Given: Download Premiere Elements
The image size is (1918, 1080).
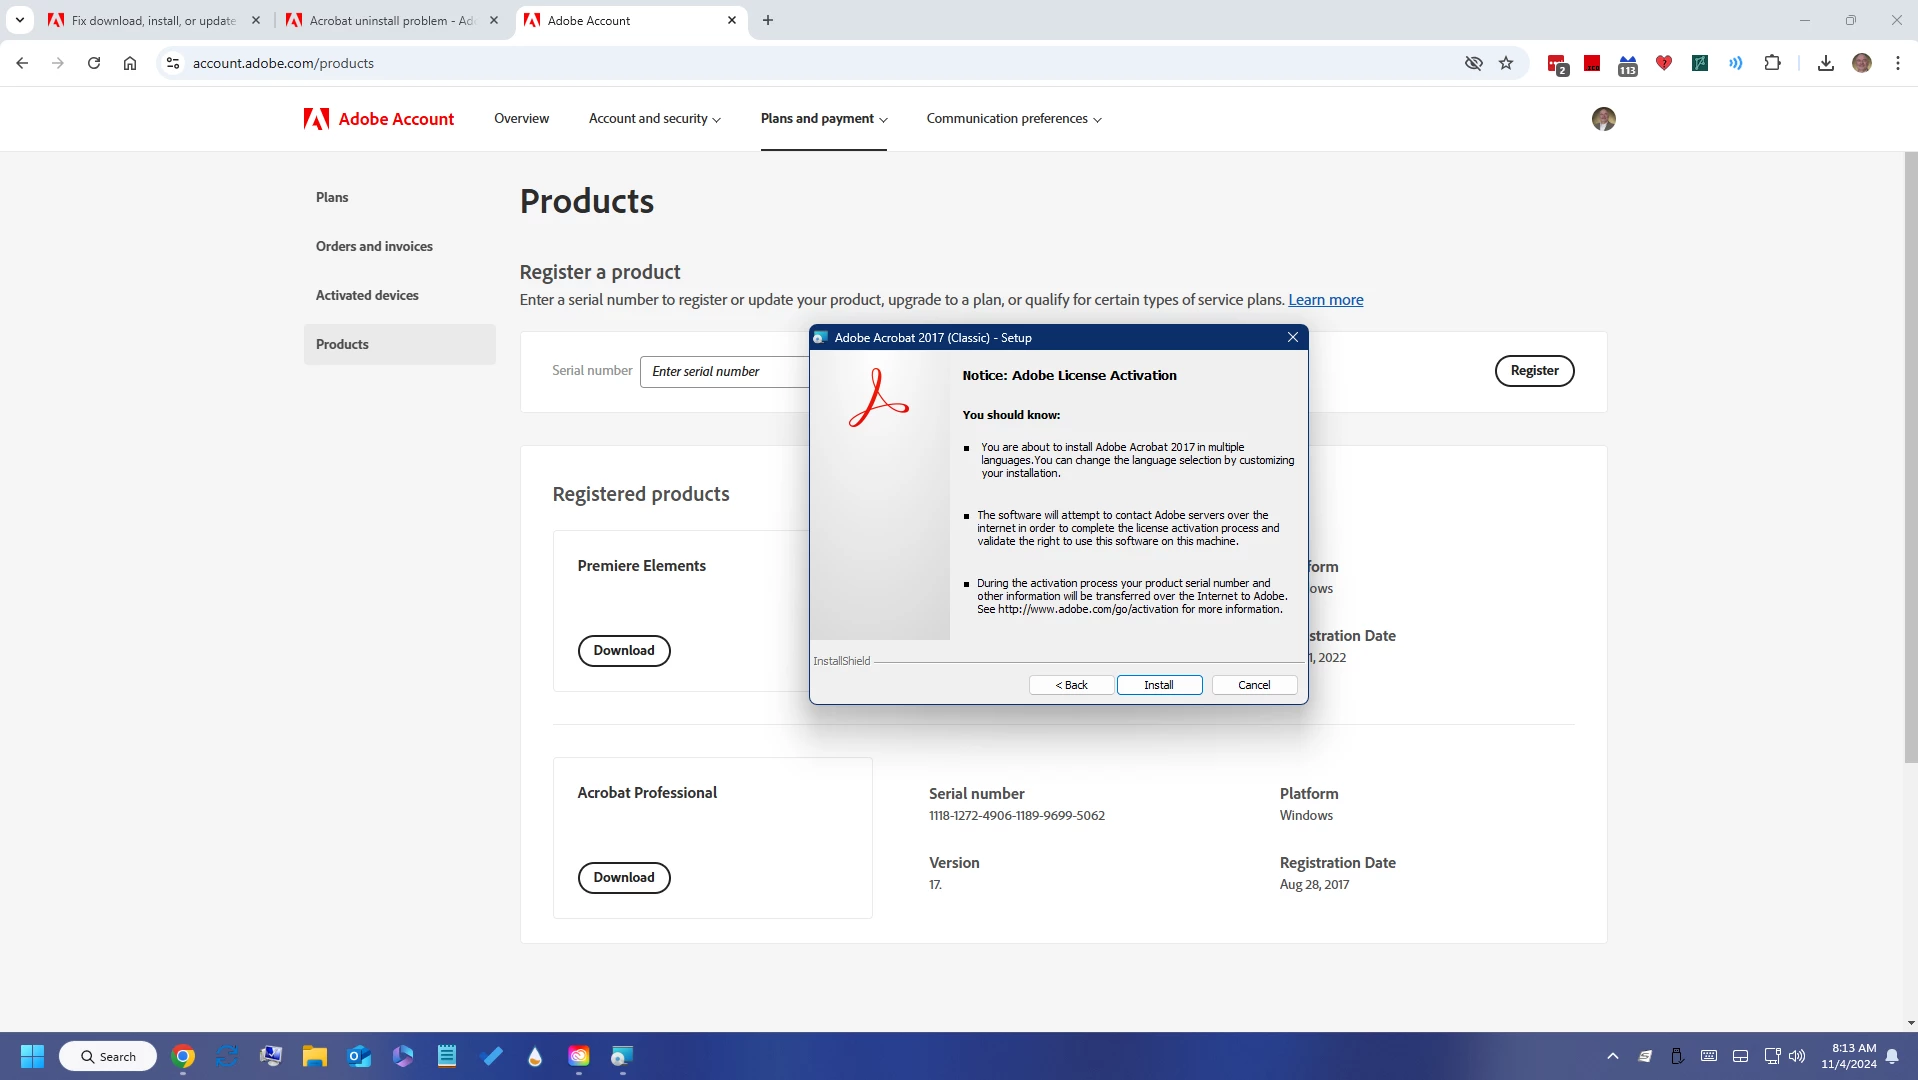Looking at the screenshot, I should pos(624,650).
